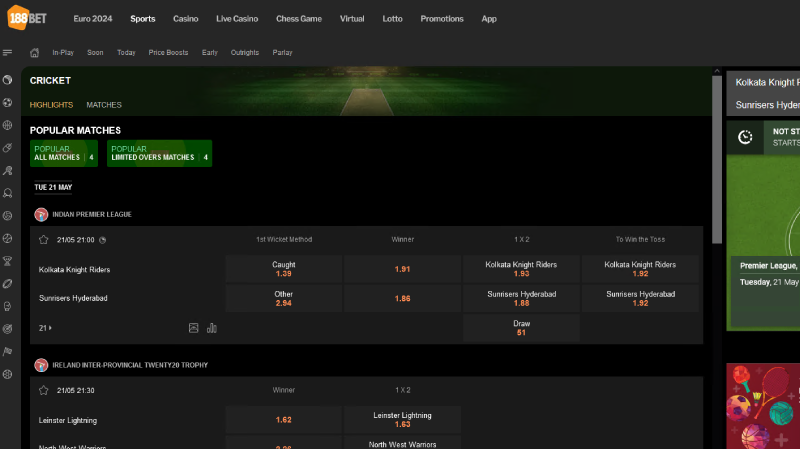Select the flag icon in left sidebar
The height and width of the screenshot is (449, 800).
tap(7, 352)
